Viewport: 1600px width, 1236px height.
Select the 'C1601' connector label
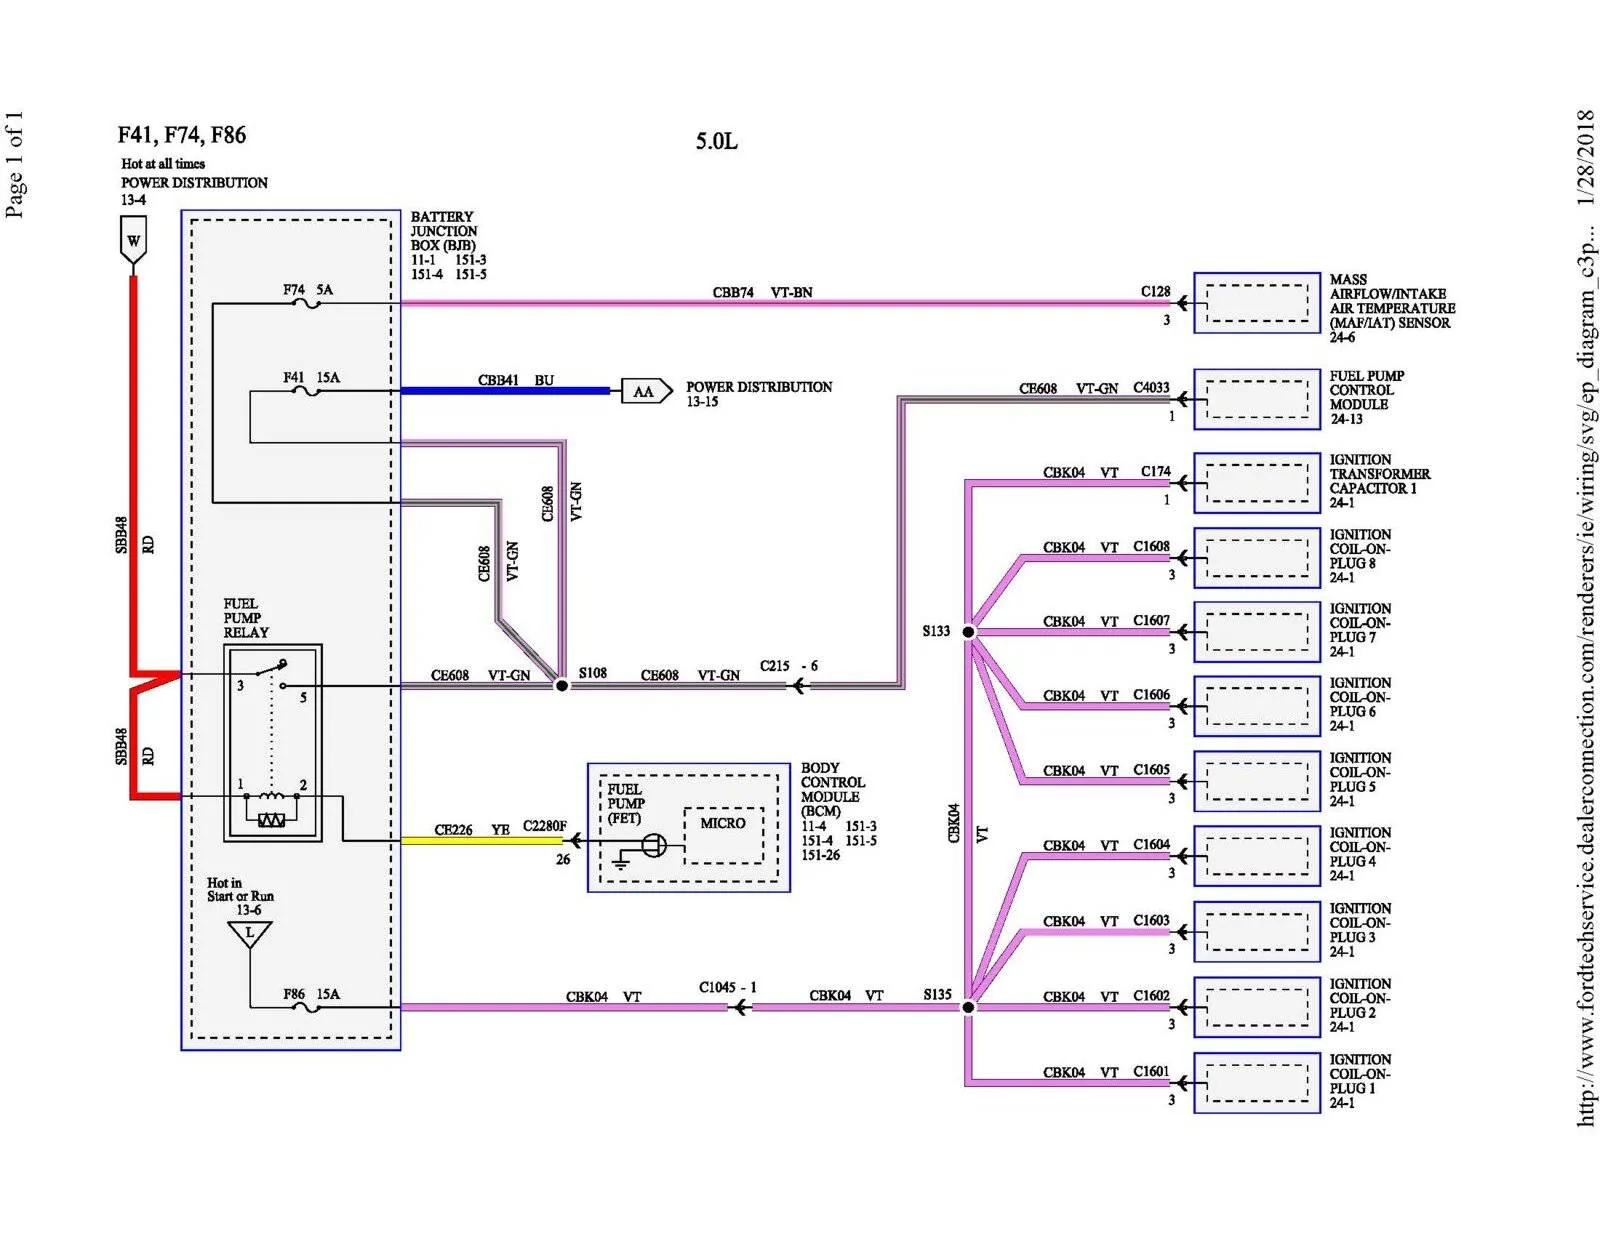pos(1151,1071)
